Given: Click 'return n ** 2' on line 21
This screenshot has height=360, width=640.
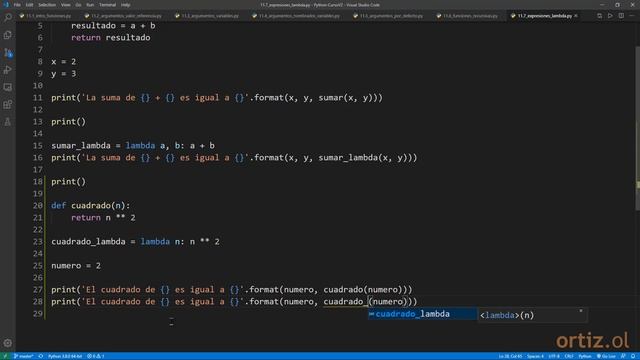Looking at the screenshot, I should click(x=103, y=218).
